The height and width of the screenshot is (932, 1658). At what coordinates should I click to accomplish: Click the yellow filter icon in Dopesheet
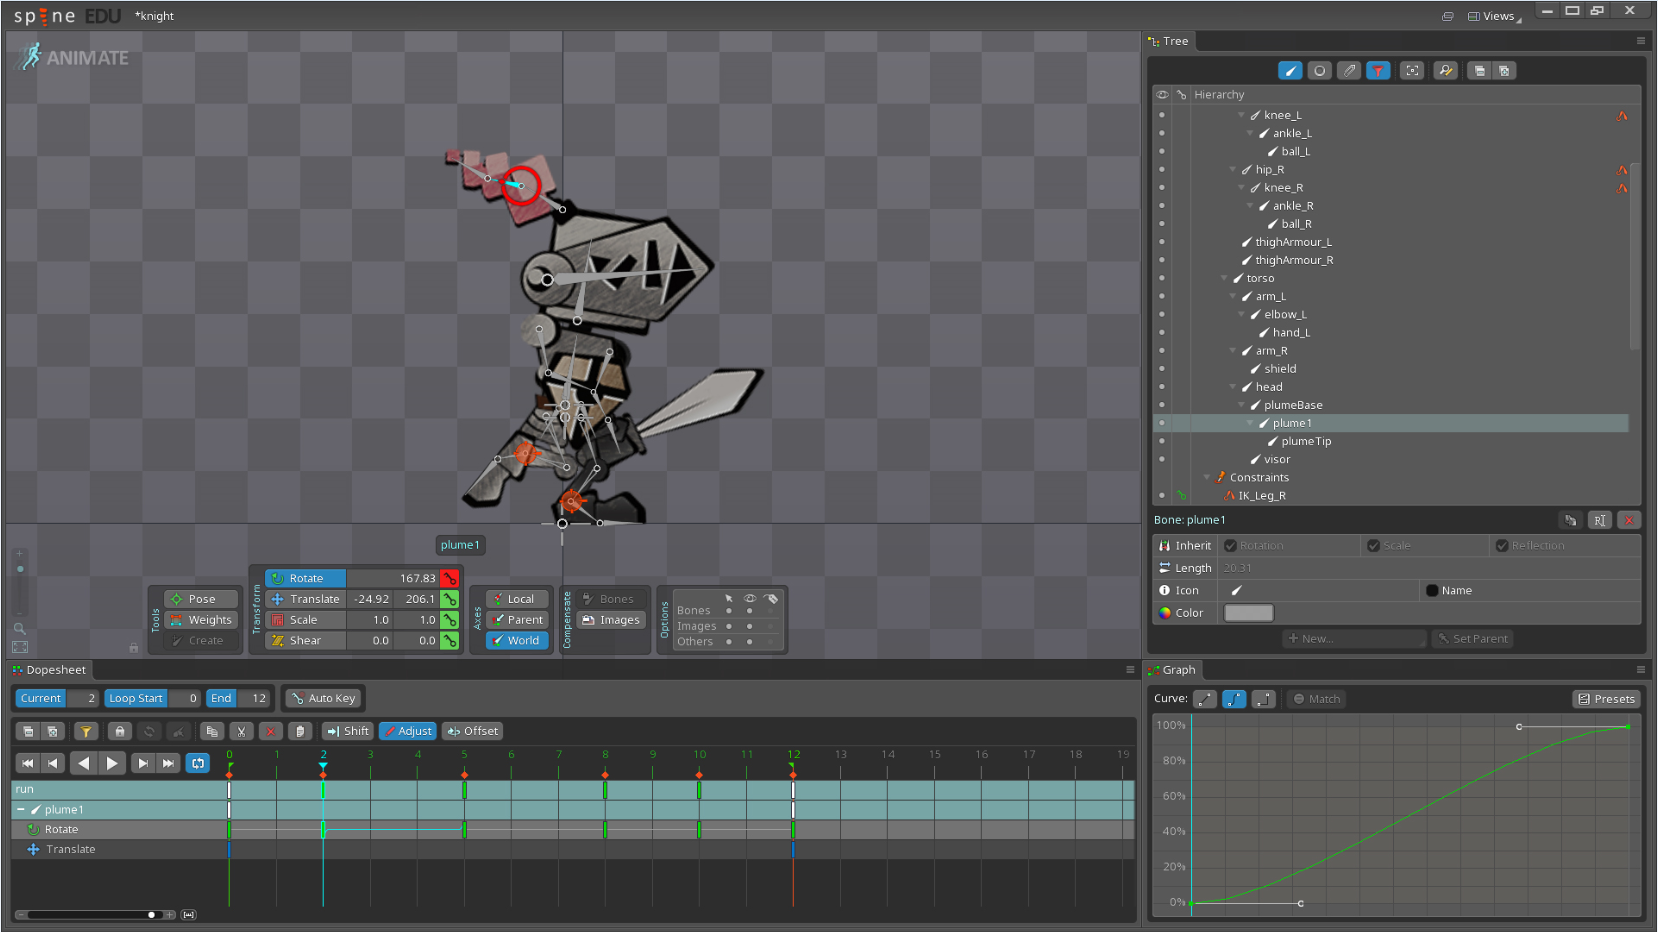click(x=86, y=731)
